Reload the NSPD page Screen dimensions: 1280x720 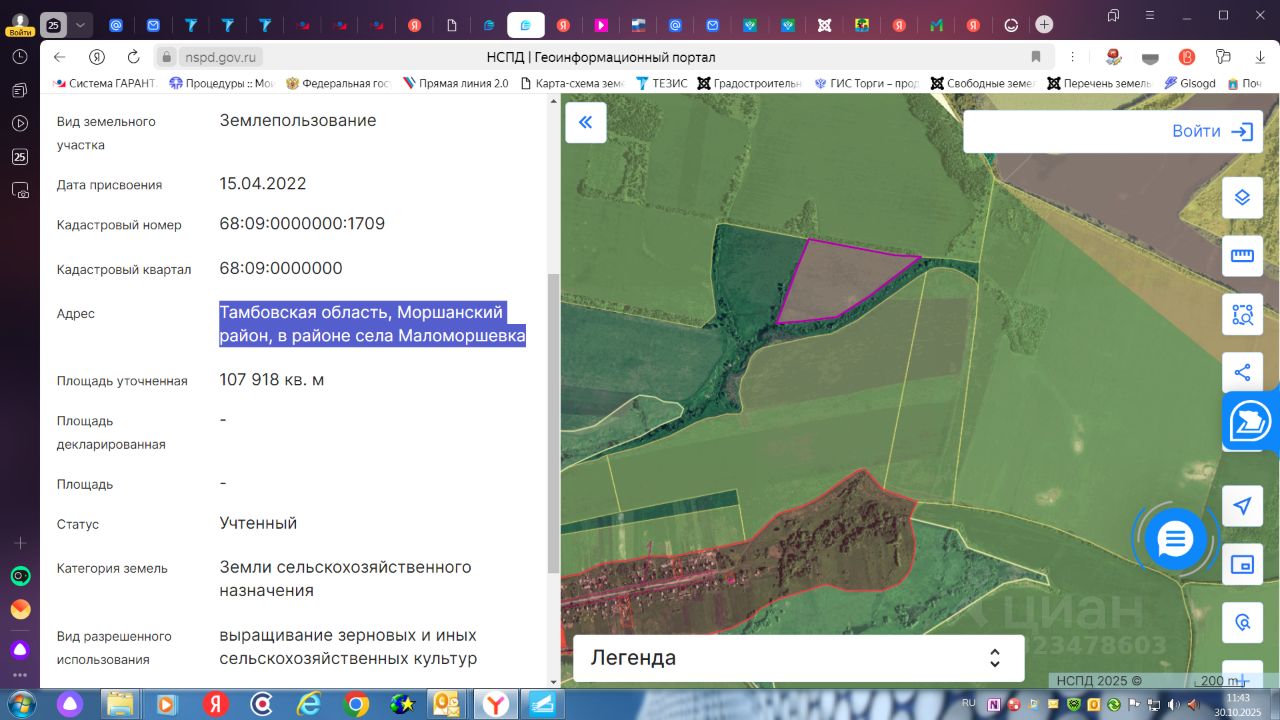pos(133,57)
